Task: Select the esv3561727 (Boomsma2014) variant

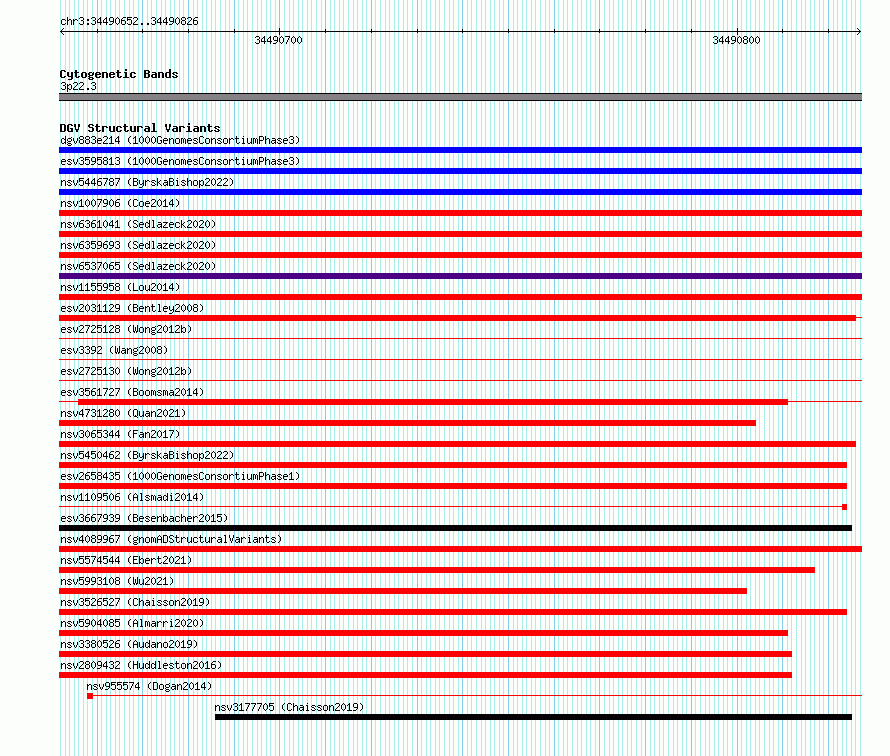Action: point(132,392)
